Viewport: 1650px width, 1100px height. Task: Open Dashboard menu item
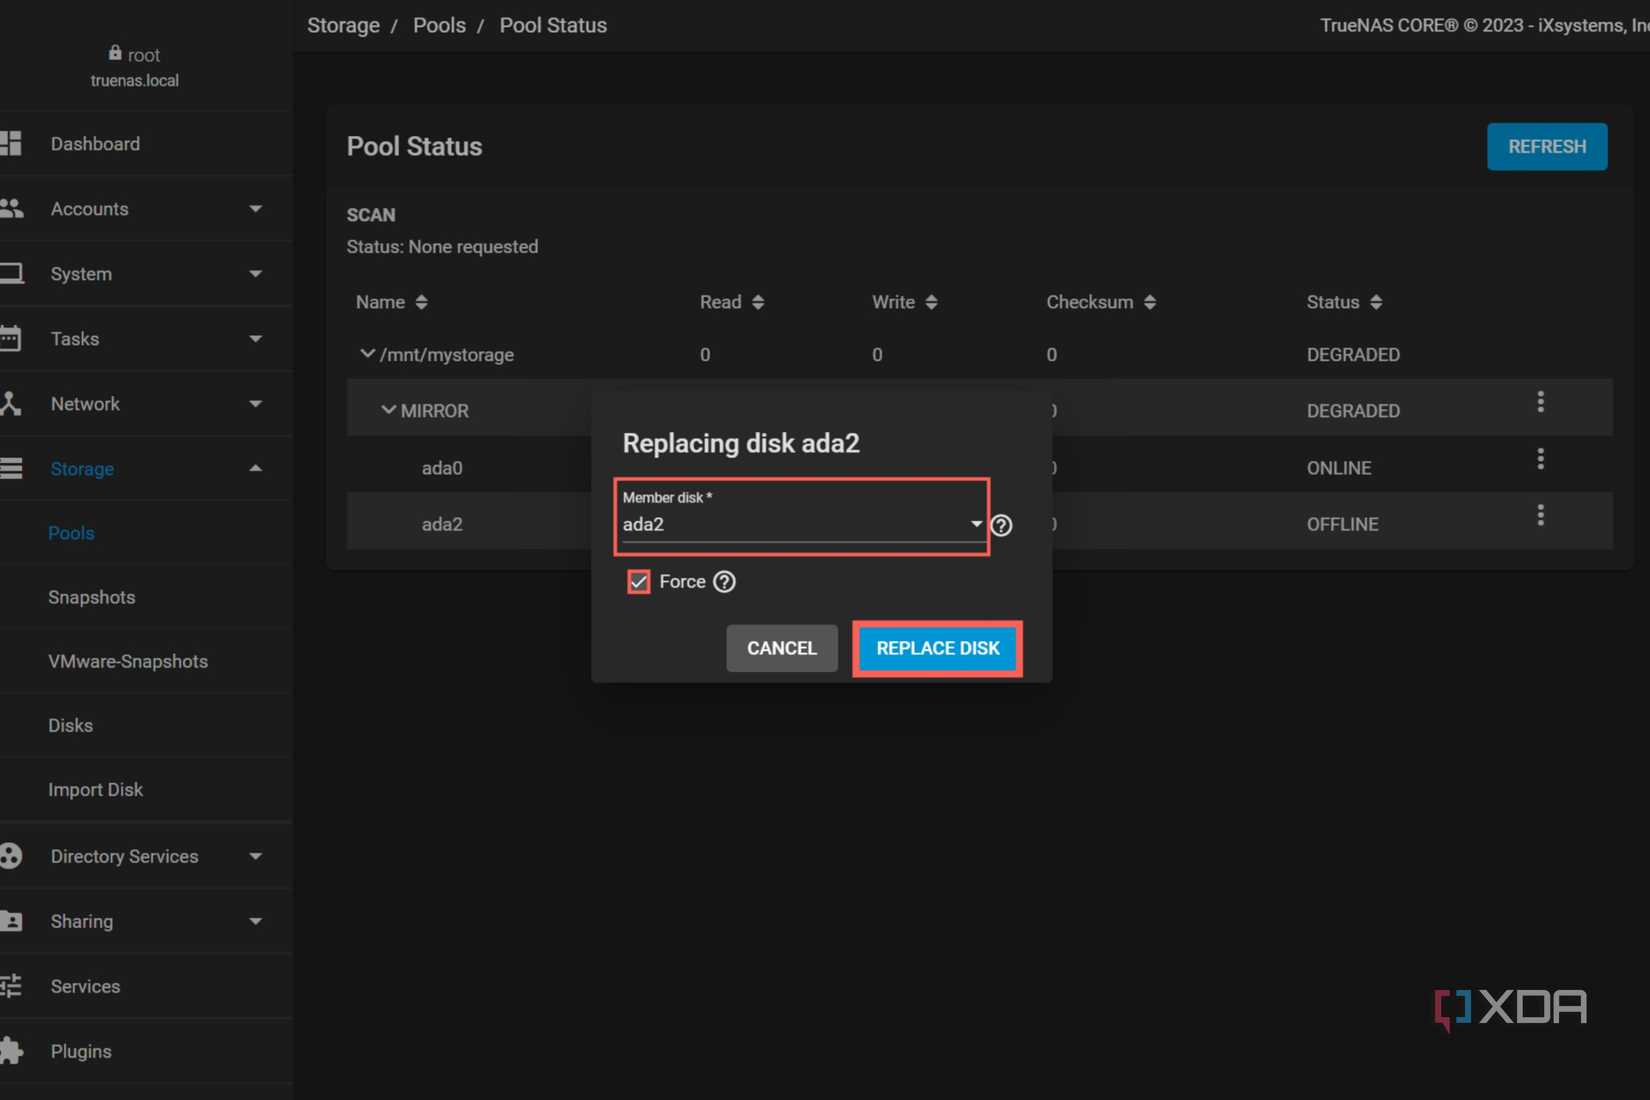(95, 144)
